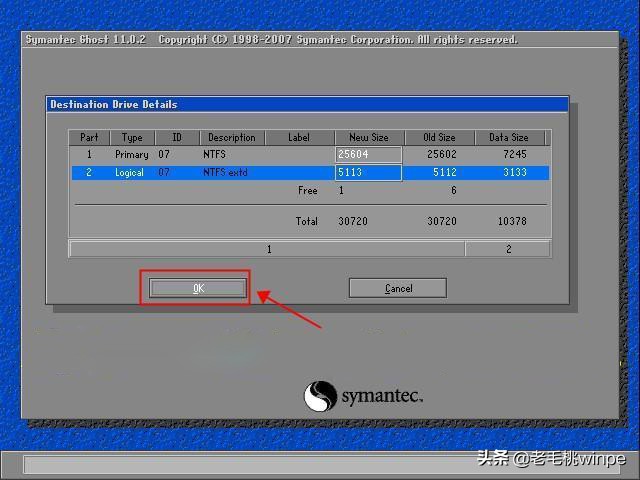The image size is (640, 480).
Task: Click partition 2 segment in layout bar
Action: [x=508, y=249]
